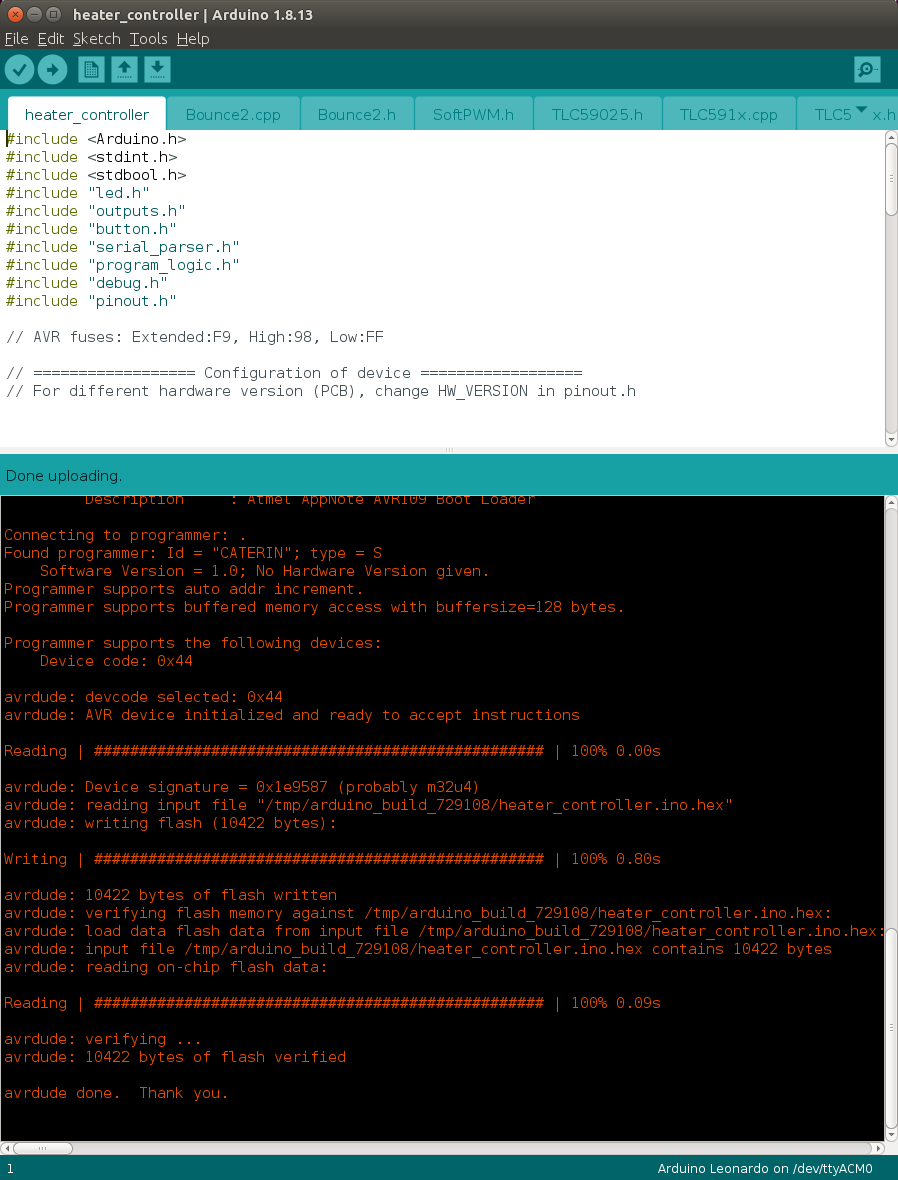Viewport: 898px width, 1180px height.
Task: Click the Verify sketch checkmark icon
Action: click(x=20, y=69)
